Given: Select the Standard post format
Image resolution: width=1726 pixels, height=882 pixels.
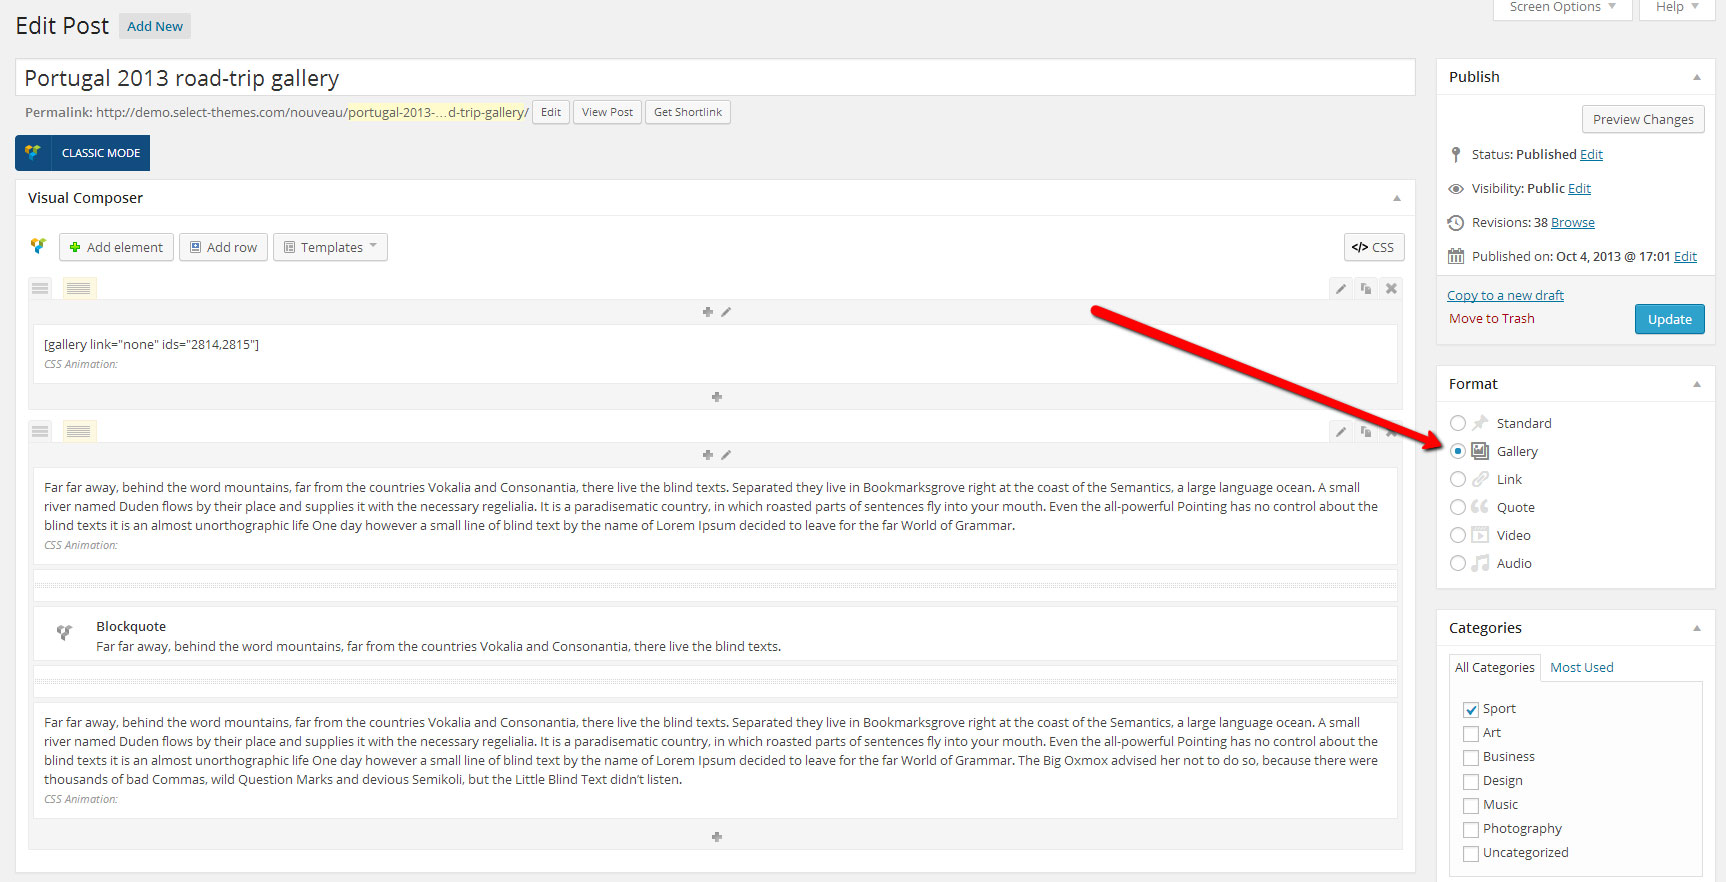Looking at the screenshot, I should click(x=1458, y=424).
